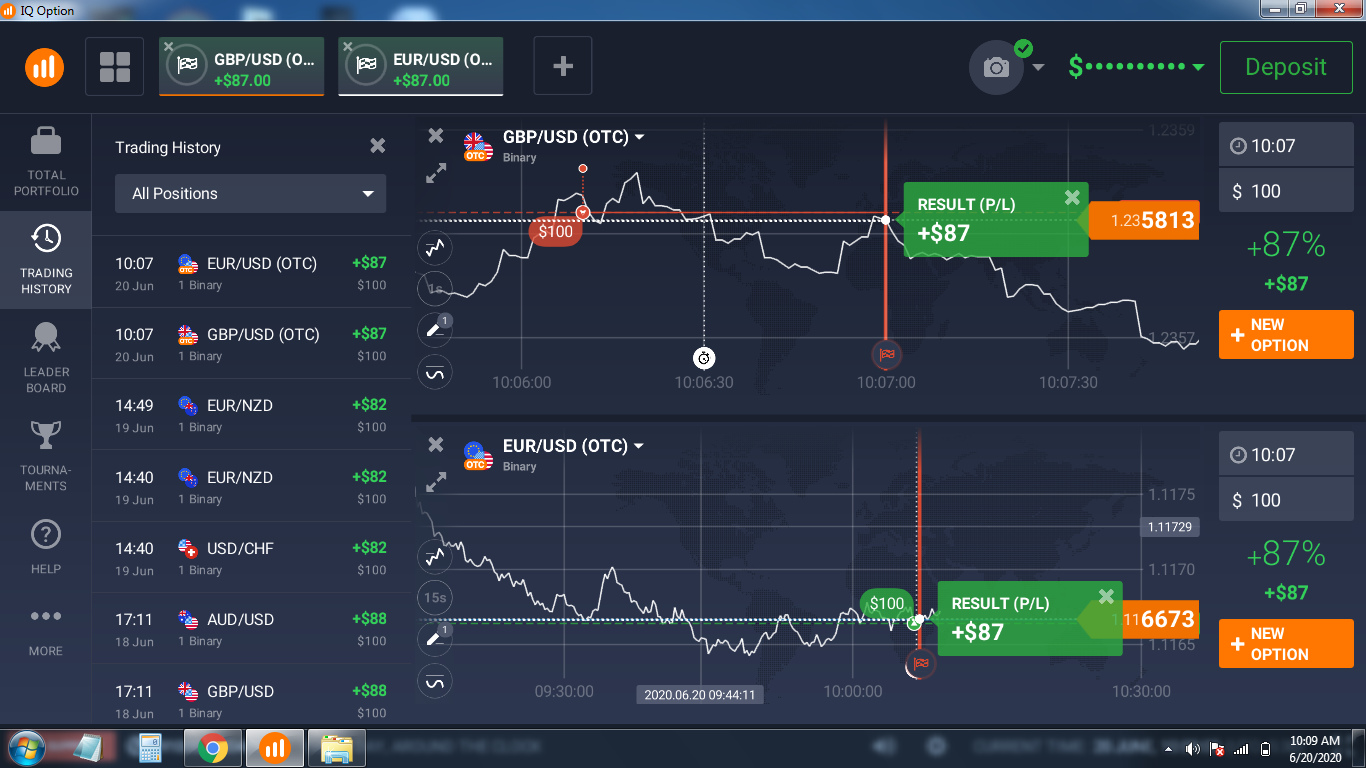
Task: Open the Total Portfolio briefcase icon
Action: click(46, 142)
